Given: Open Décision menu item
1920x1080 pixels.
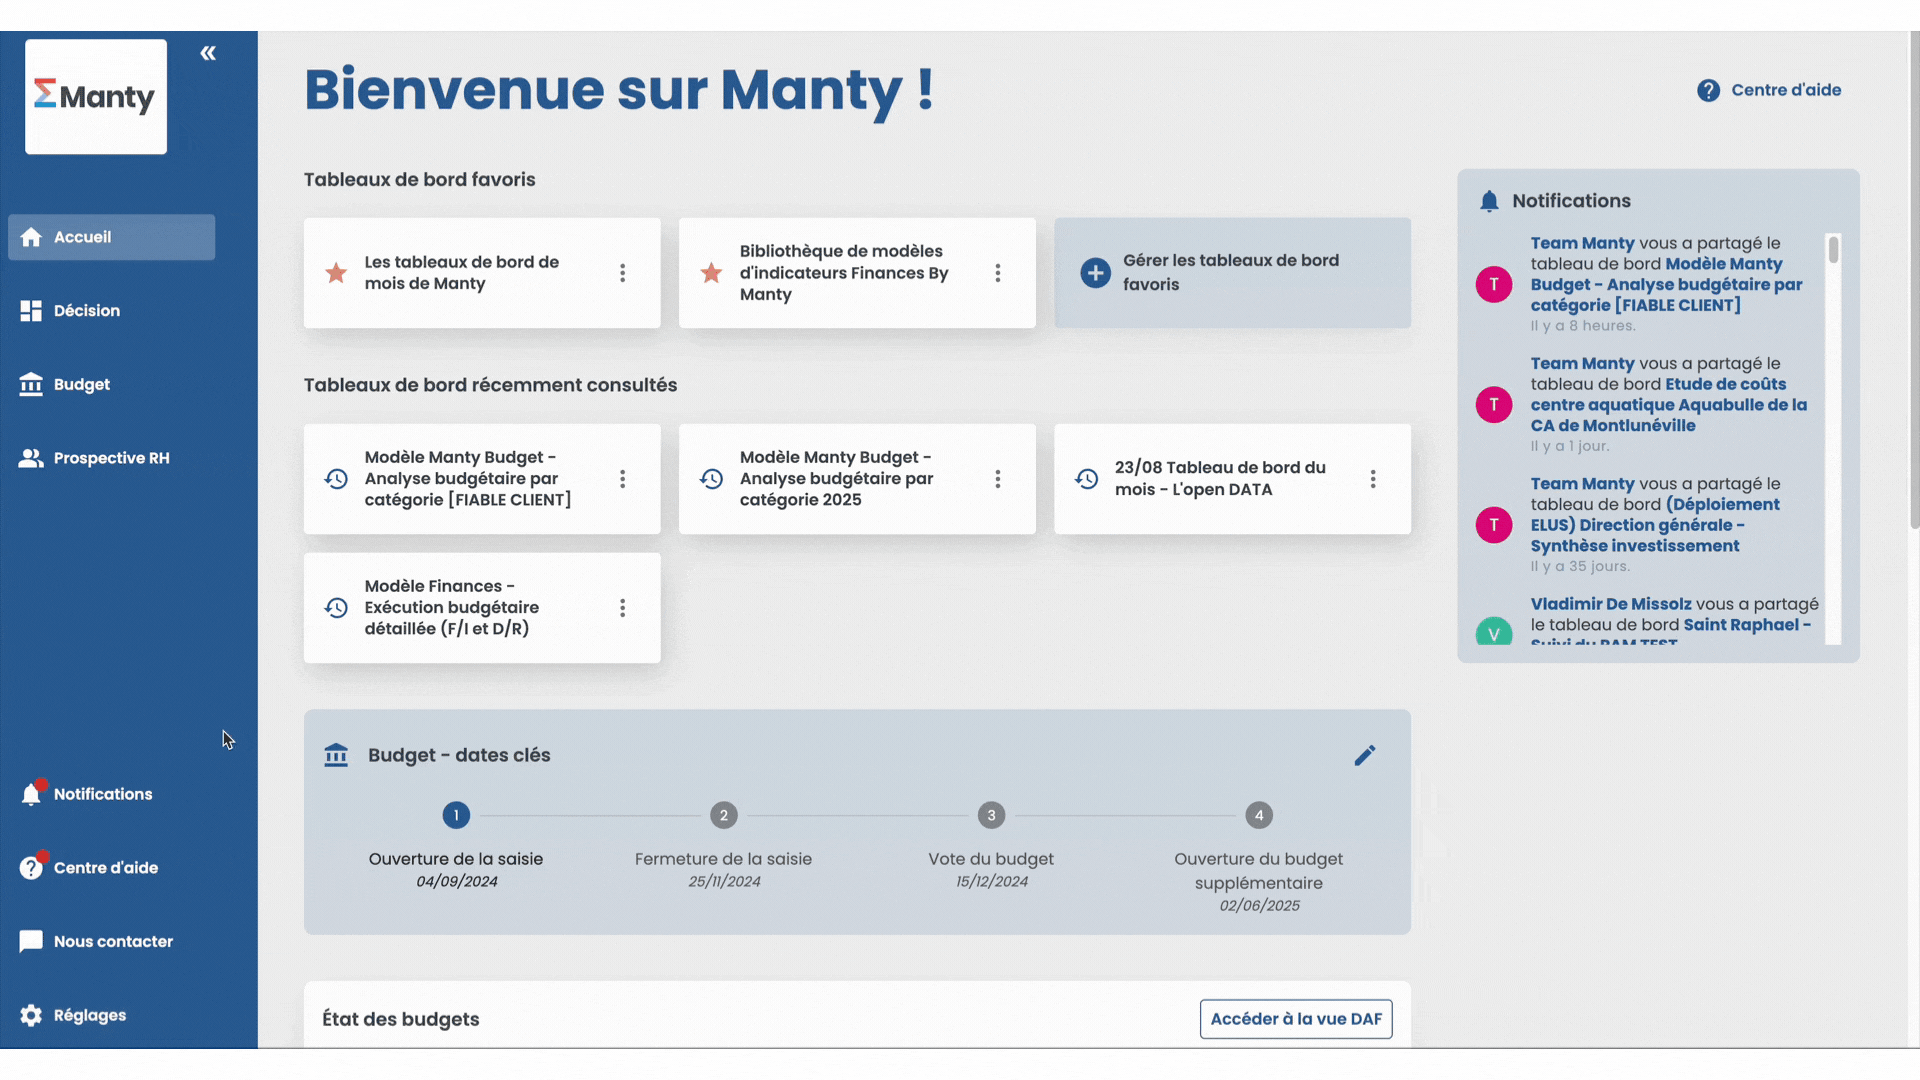Looking at the screenshot, I should tap(111, 311).
